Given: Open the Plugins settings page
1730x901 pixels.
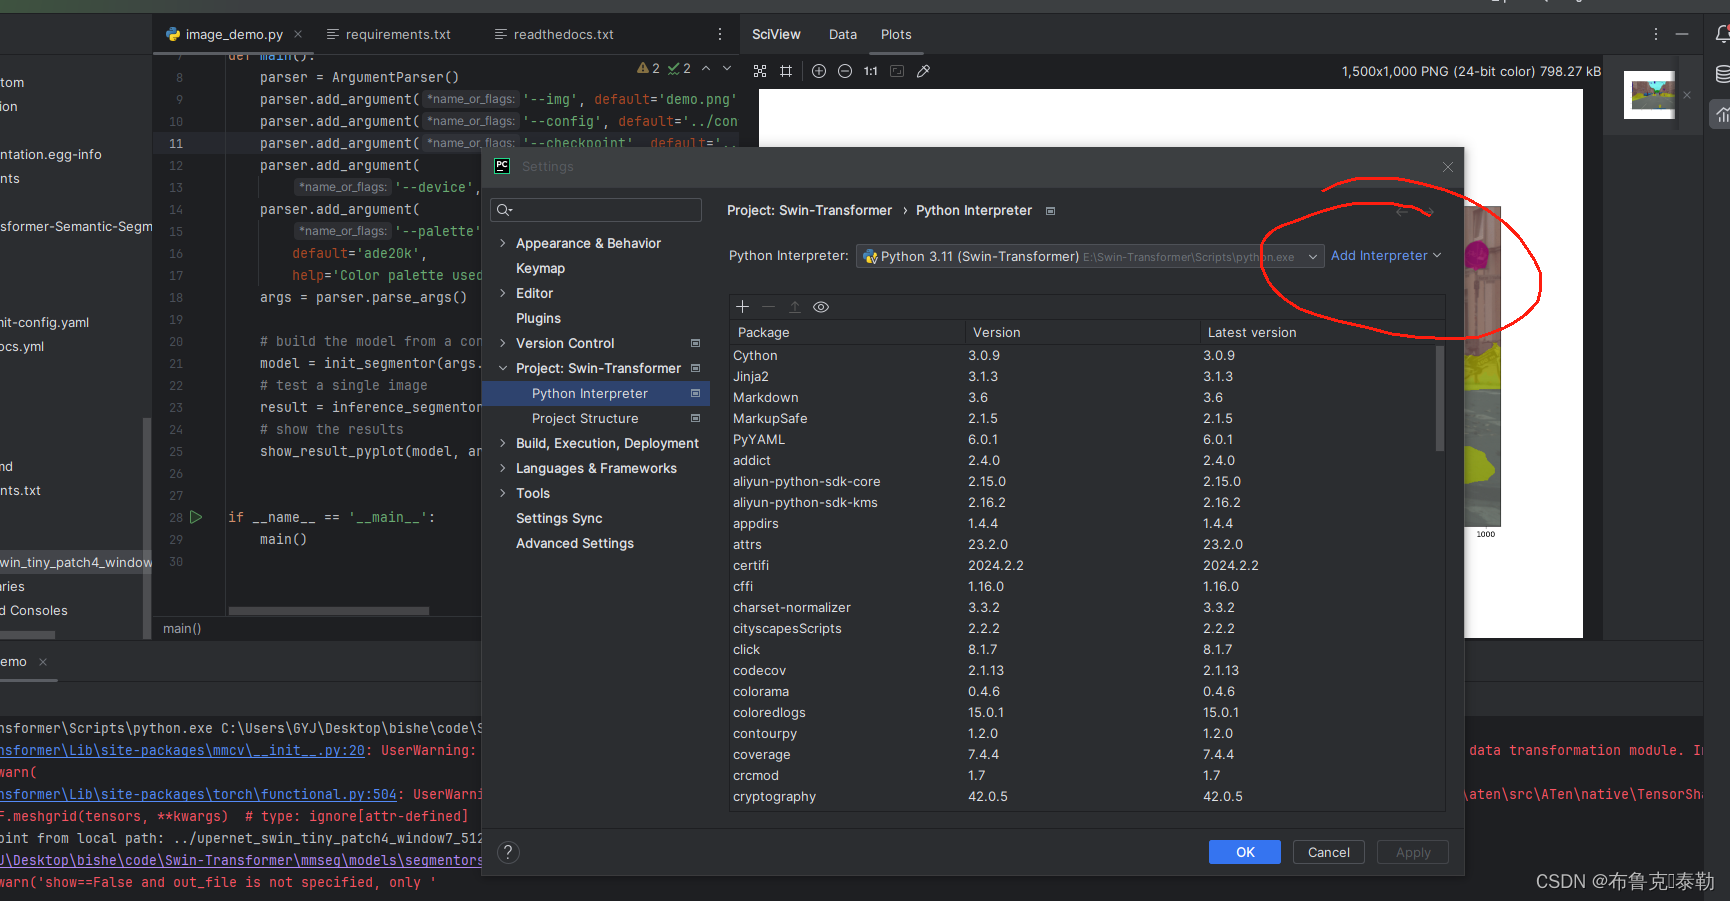Looking at the screenshot, I should tap(538, 318).
